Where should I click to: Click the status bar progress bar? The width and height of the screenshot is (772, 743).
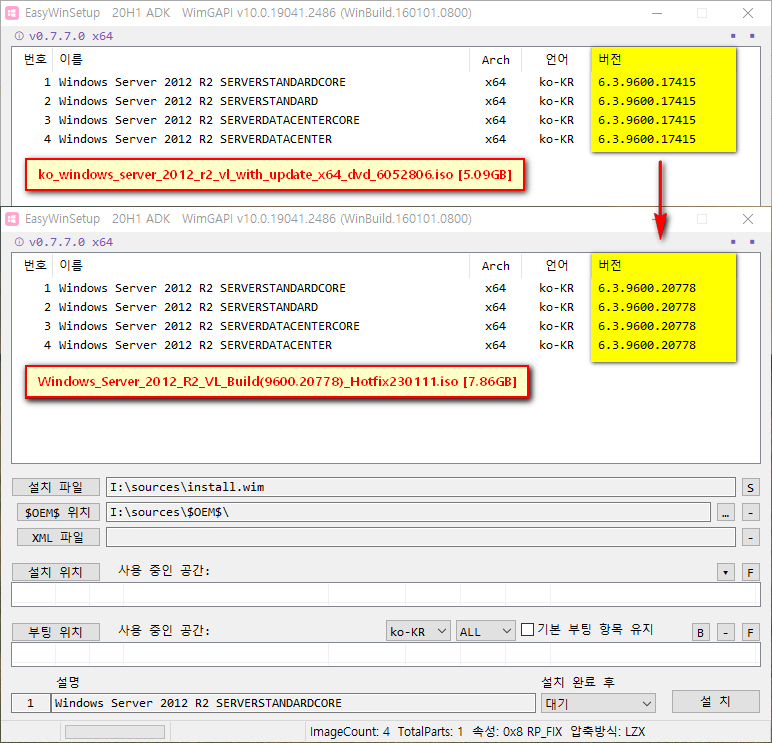click(115, 732)
